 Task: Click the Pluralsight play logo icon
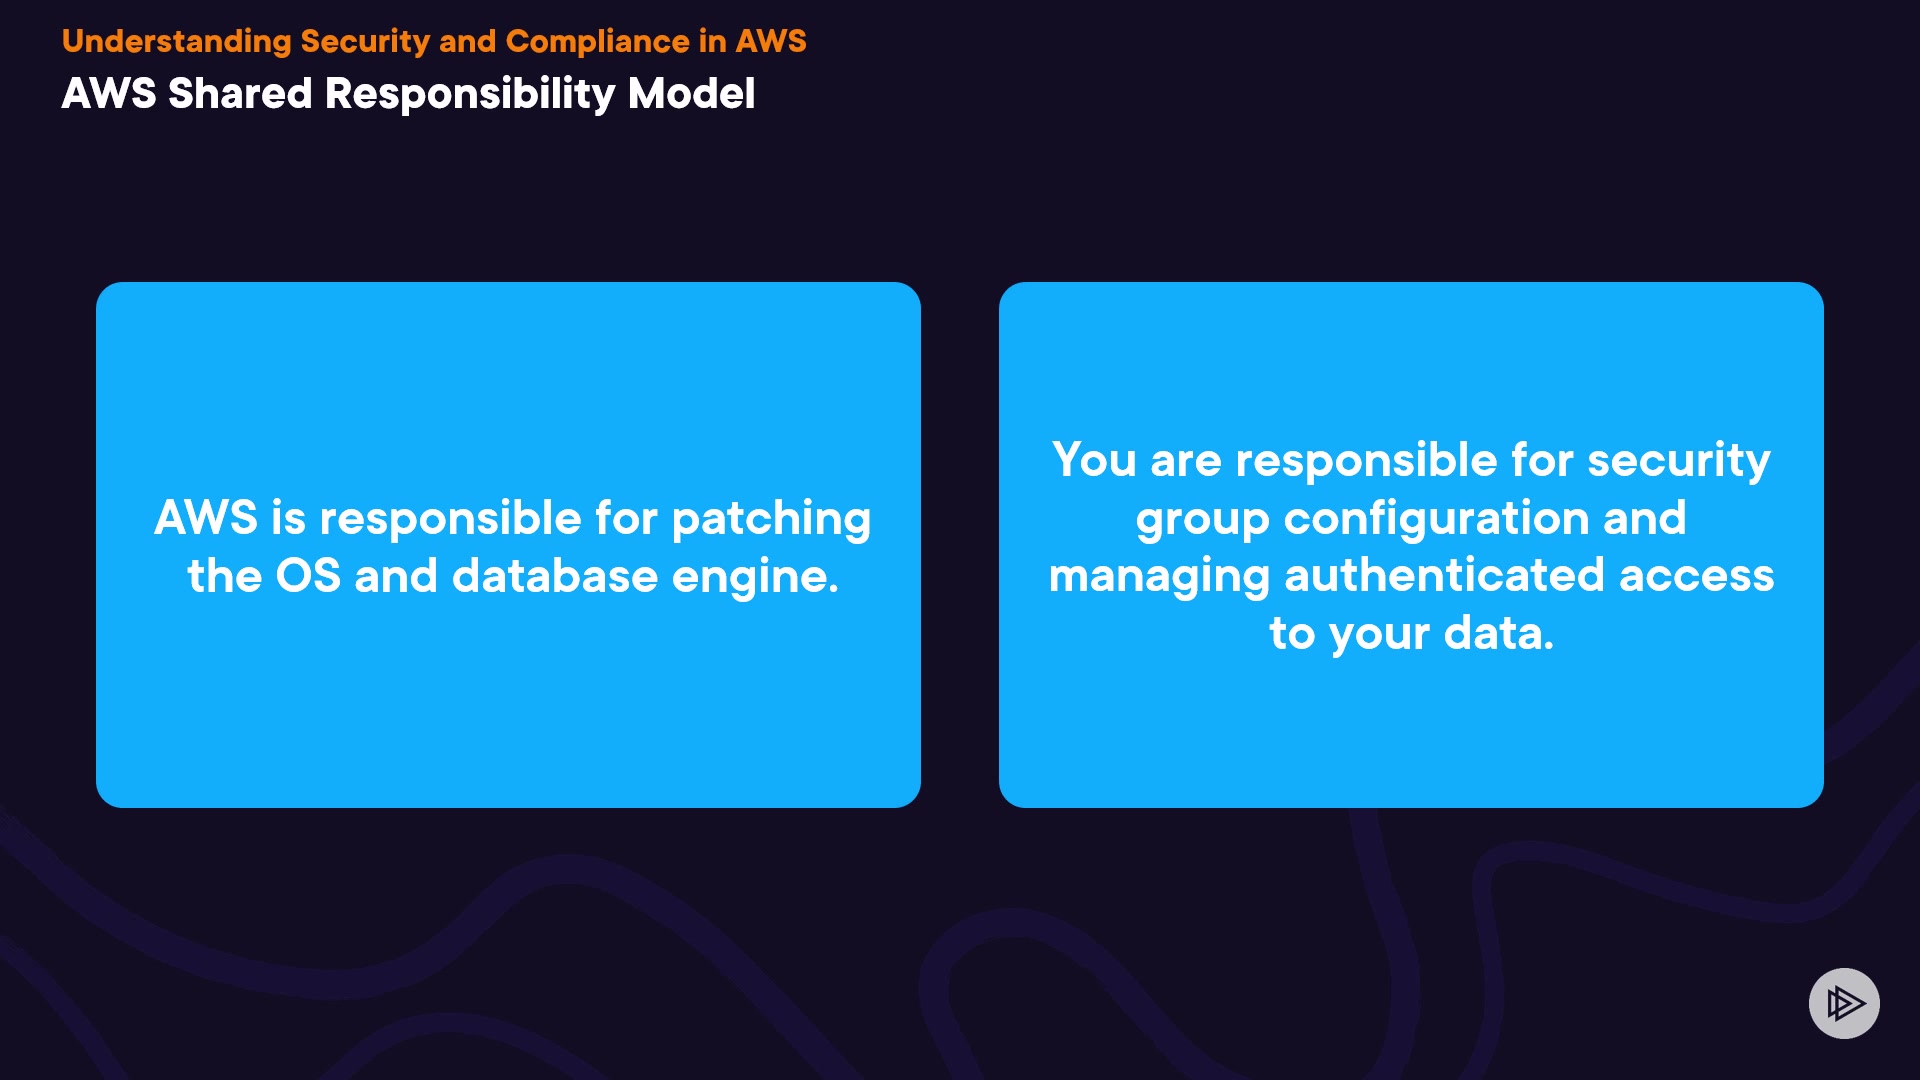1844,1003
